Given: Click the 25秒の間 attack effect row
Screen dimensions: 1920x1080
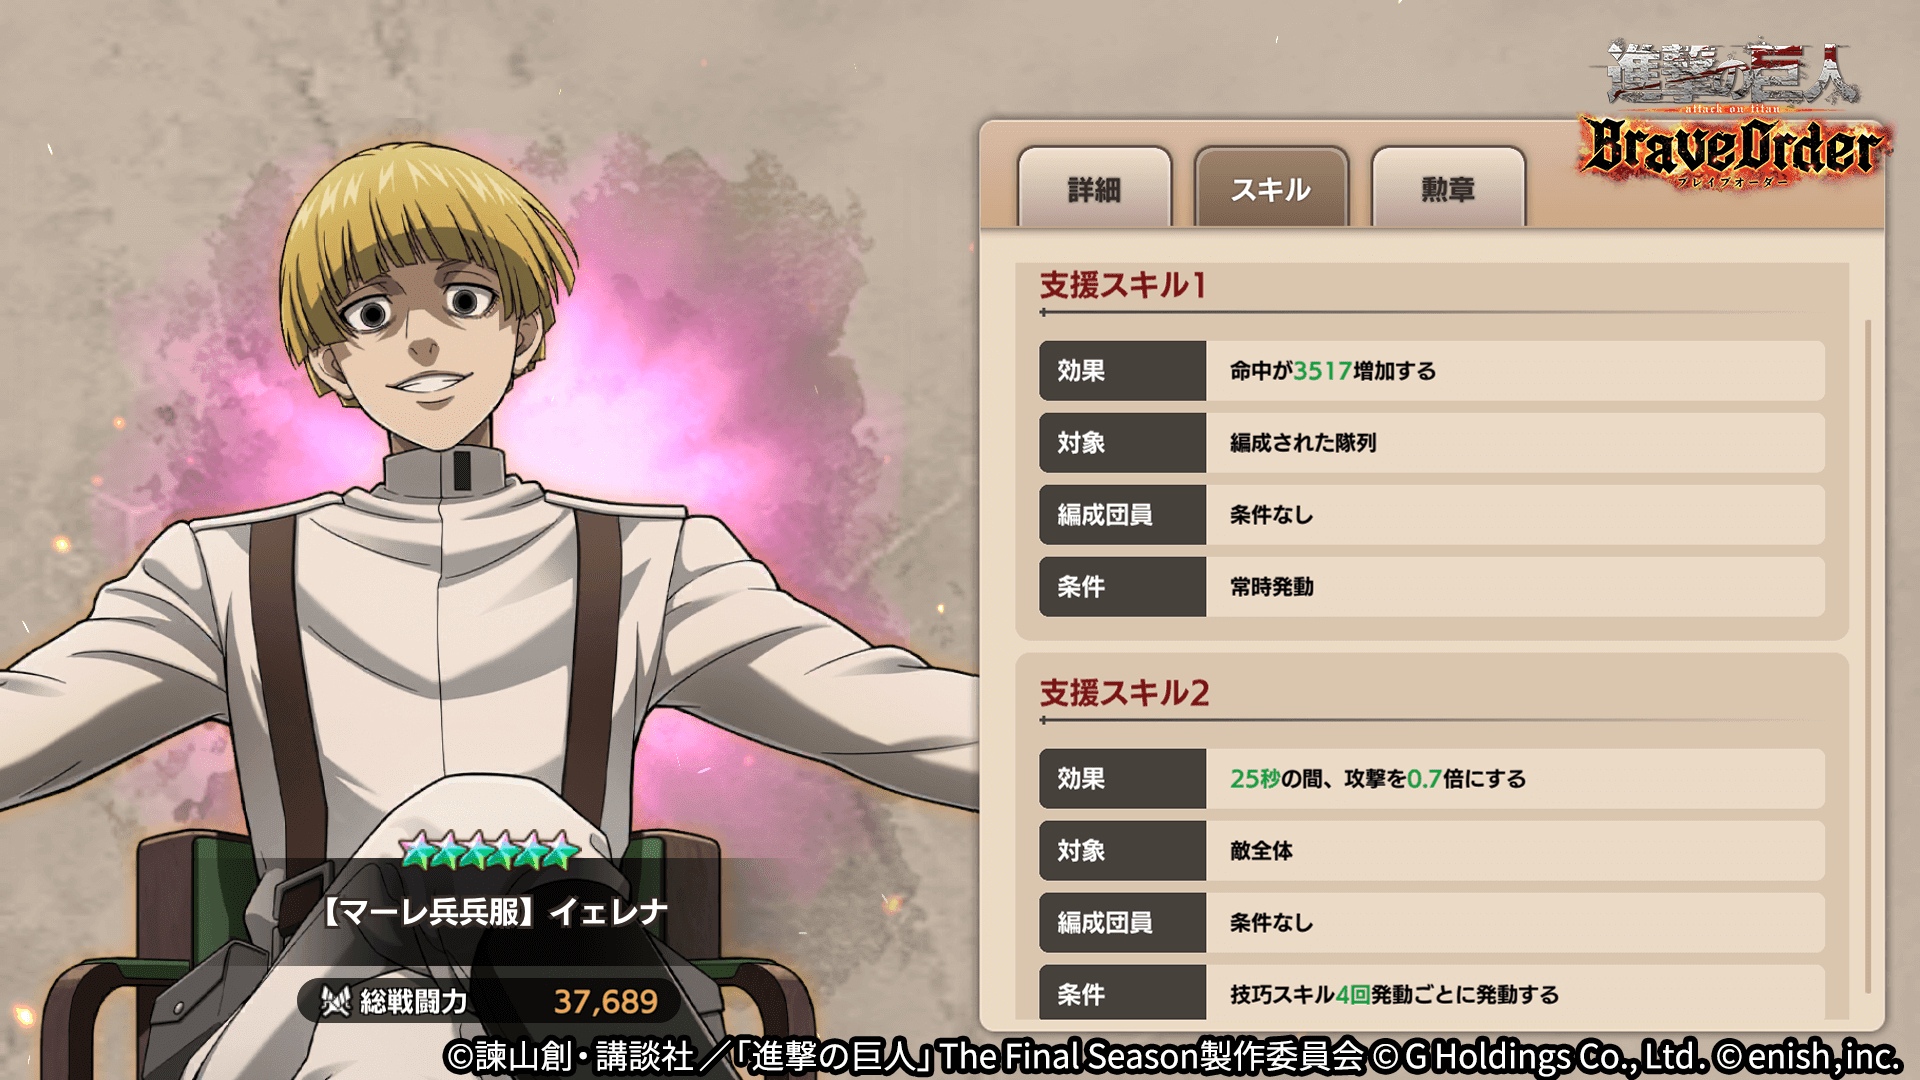Looking at the screenshot, I should click(1432, 779).
